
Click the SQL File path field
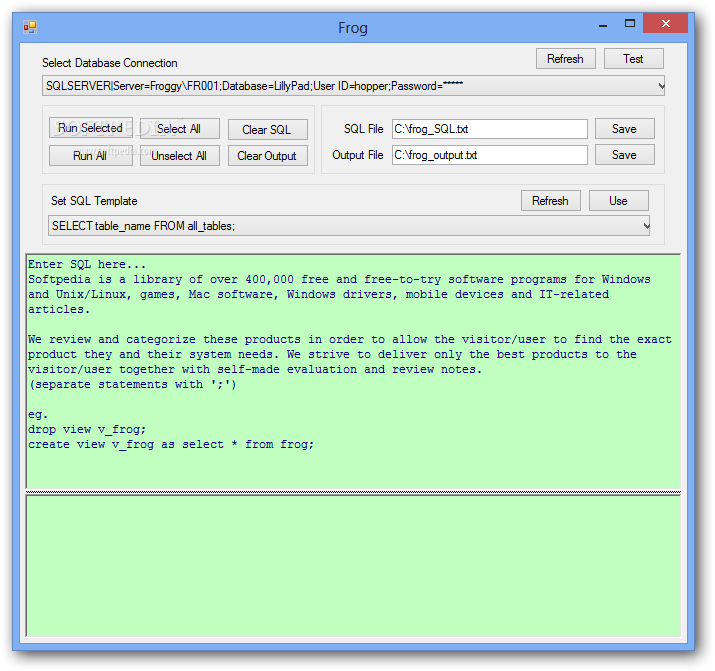490,129
